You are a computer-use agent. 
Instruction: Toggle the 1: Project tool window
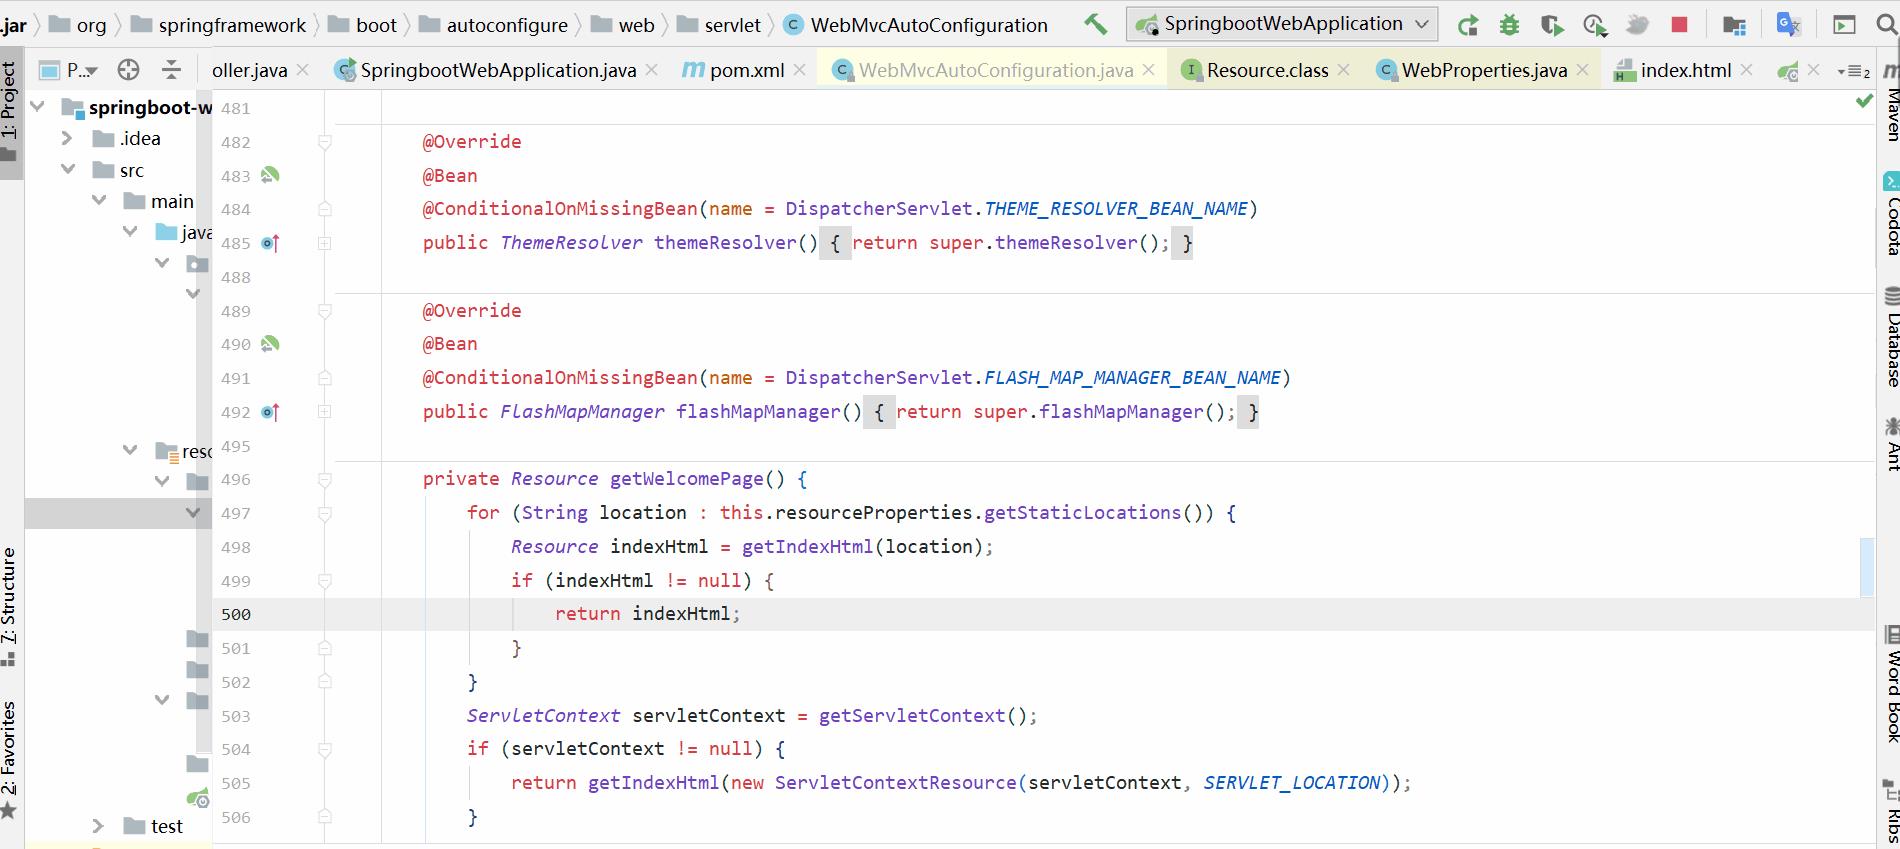pyautogui.click(x=10, y=110)
